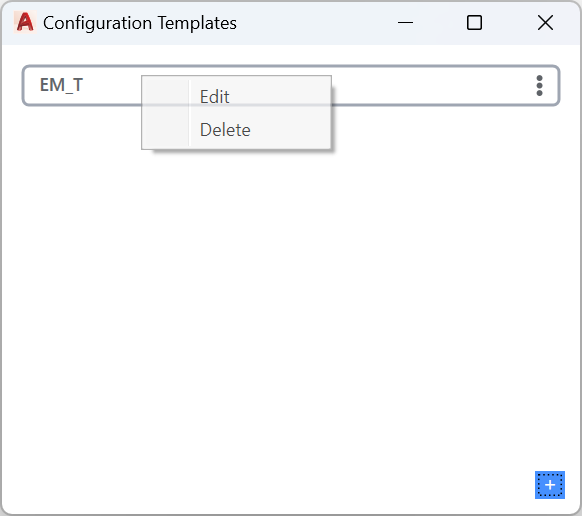
Task: Minimize the Configuration Templates window
Action: [x=405, y=23]
